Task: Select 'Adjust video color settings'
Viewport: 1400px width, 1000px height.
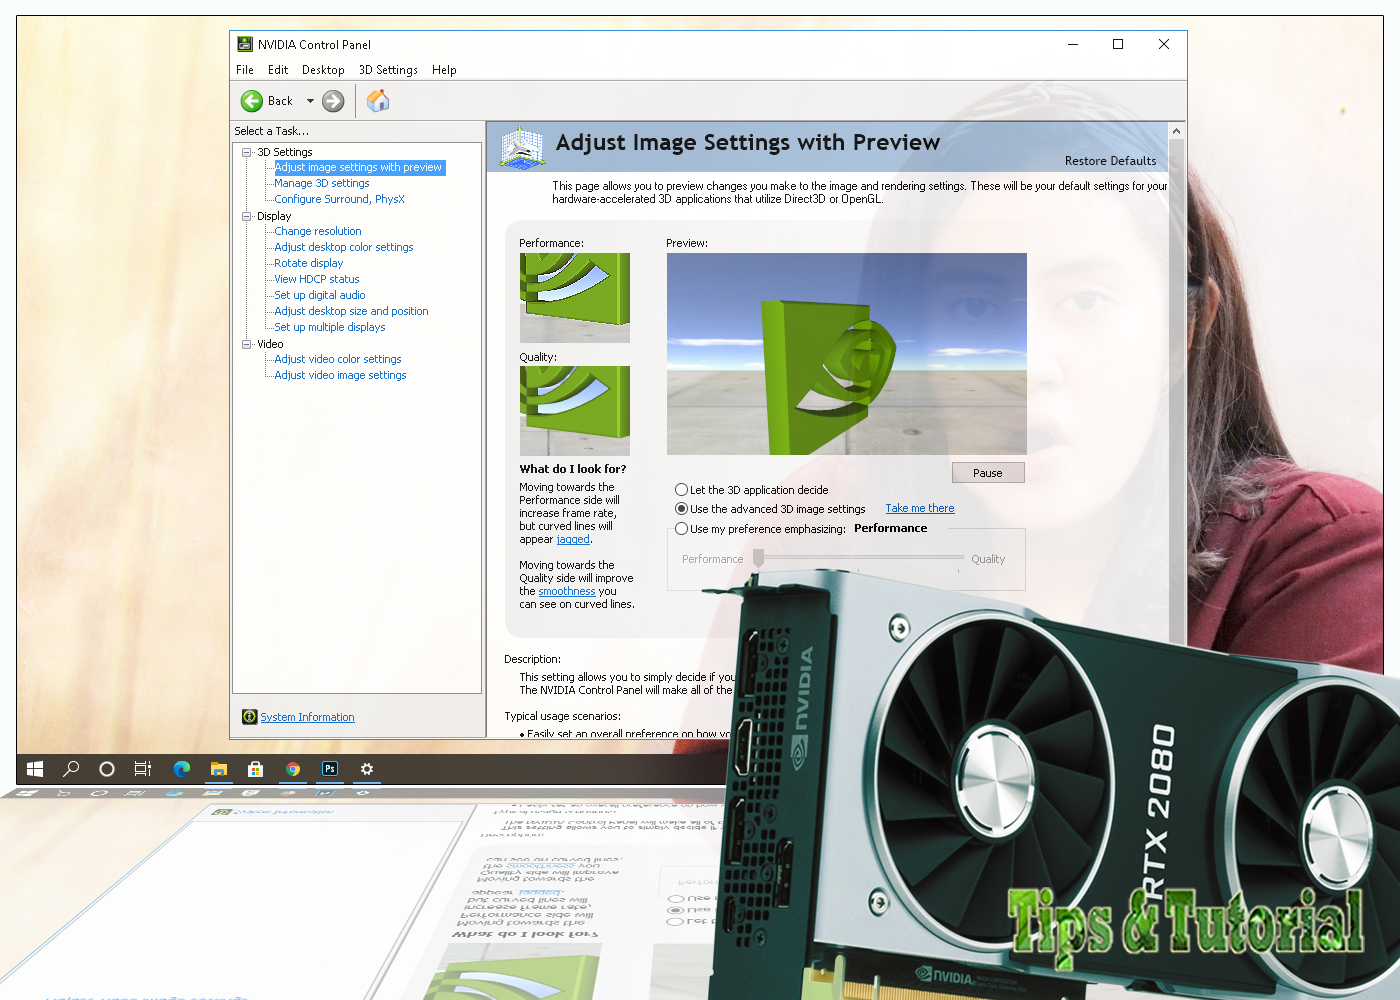Action: click(338, 359)
